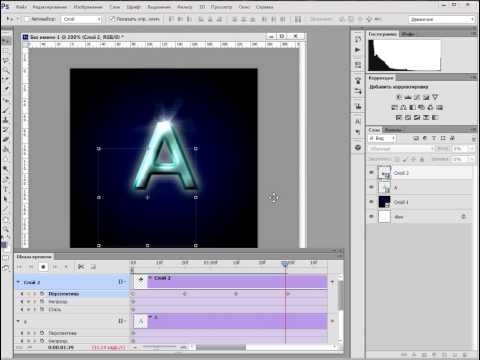480x360 pixels.
Task: Add a Photo Filter adjustment layer
Action: click(x=421, y=107)
